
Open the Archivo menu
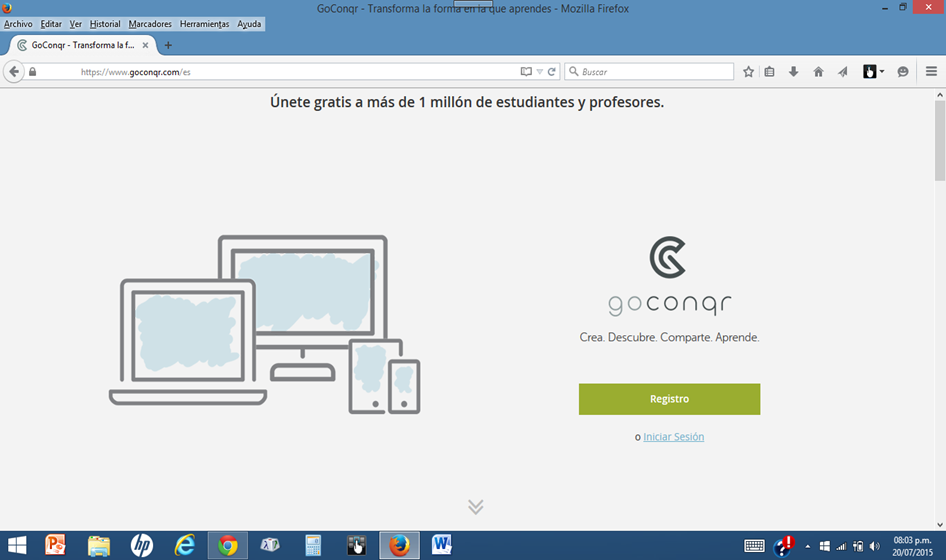pyautogui.click(x=18, y=24)
